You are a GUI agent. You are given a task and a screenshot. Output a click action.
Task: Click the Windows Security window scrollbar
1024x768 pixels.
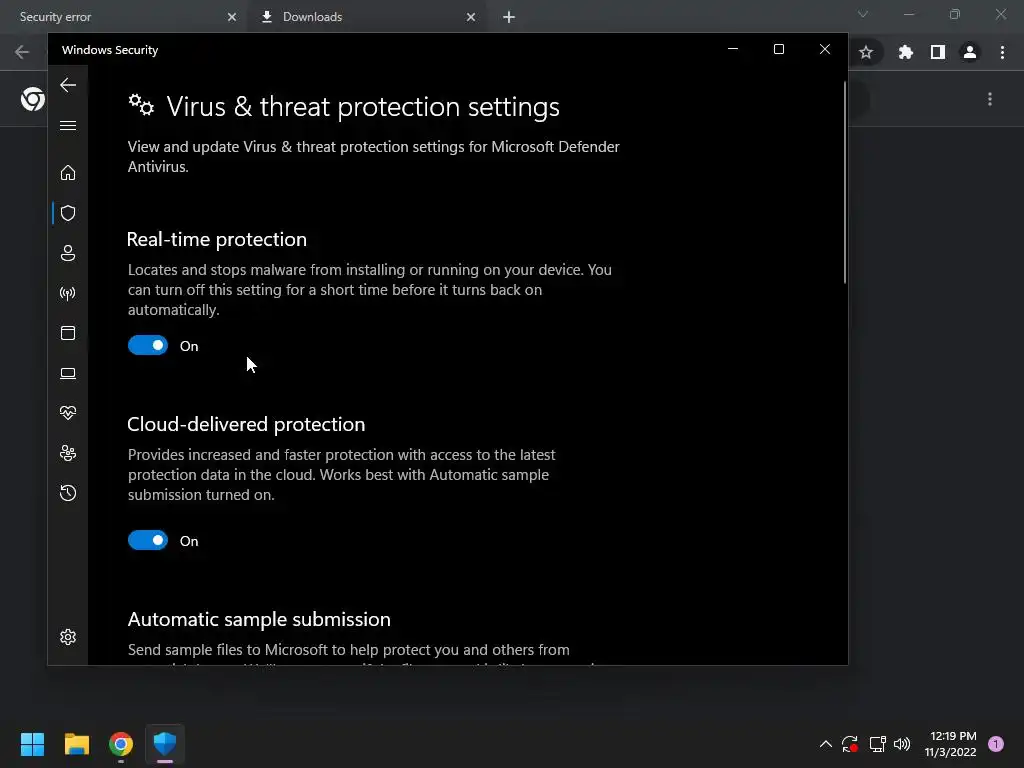[x=844, y=183]
